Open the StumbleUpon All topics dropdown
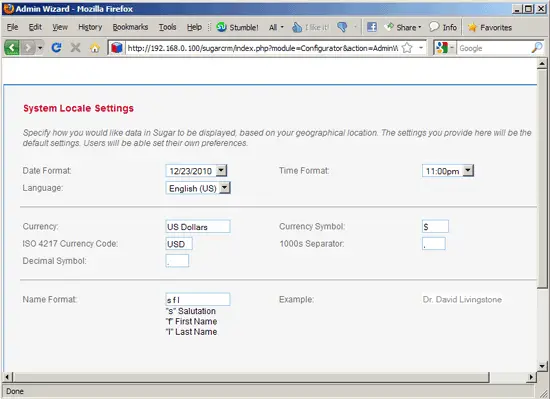The height and width of the screenshot is (399, 550). [276, 27]
